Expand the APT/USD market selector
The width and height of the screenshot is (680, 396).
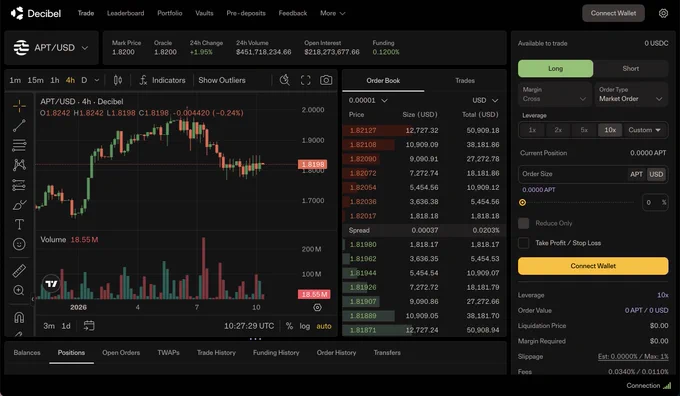click(x=51, y=48)
